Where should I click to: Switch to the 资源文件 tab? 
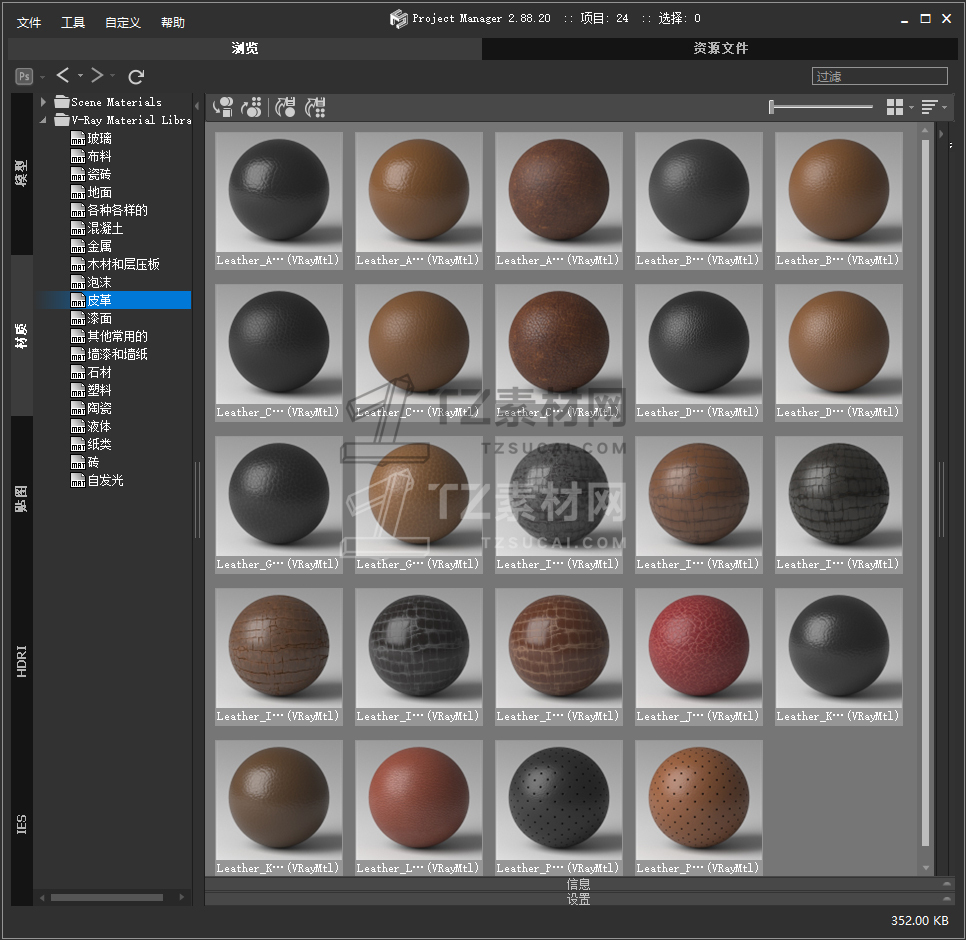720,48
